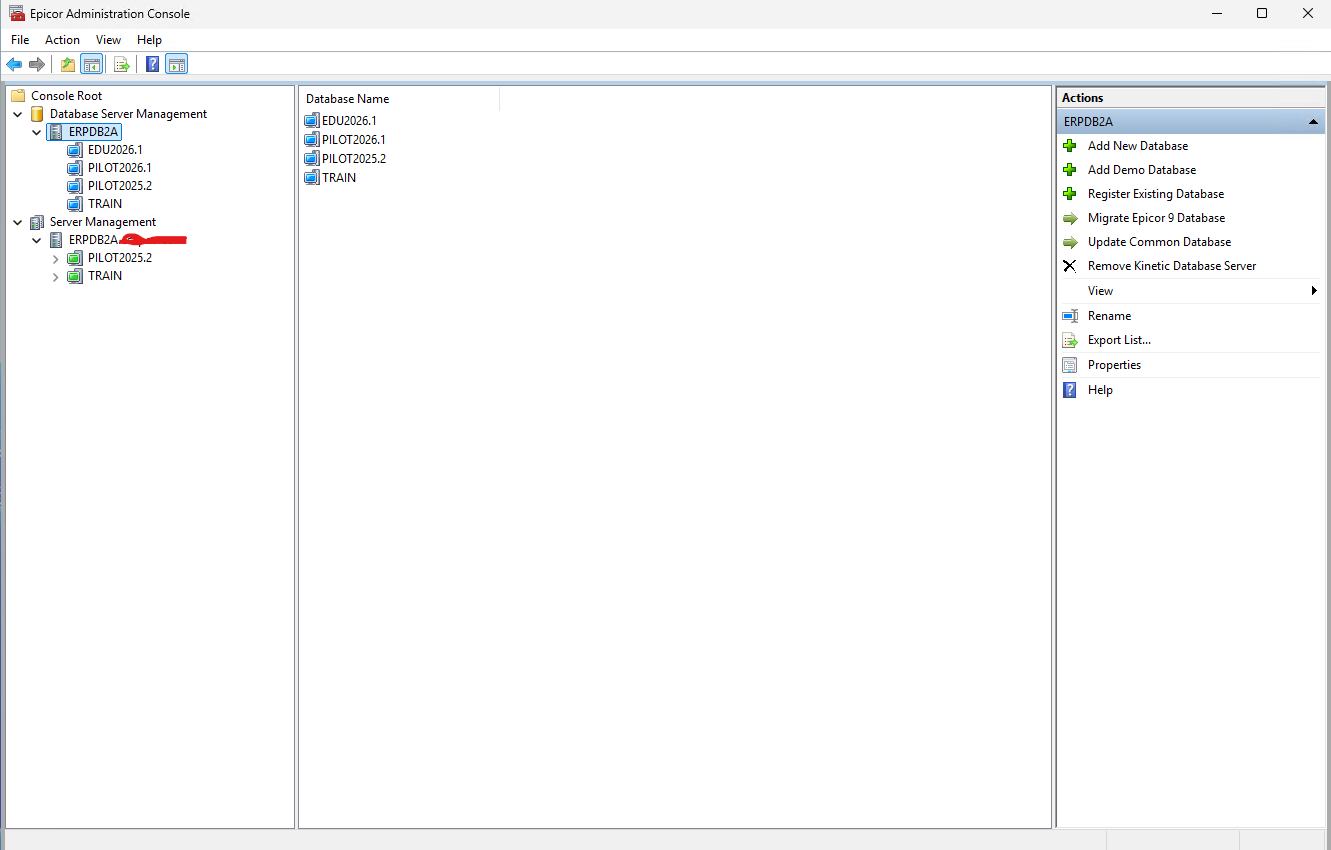Image resolution: width=1331 pixels, height=850 pixels.
Task: Click arrow icon beside Update Common Database
Action: (x=1070, y=242)
